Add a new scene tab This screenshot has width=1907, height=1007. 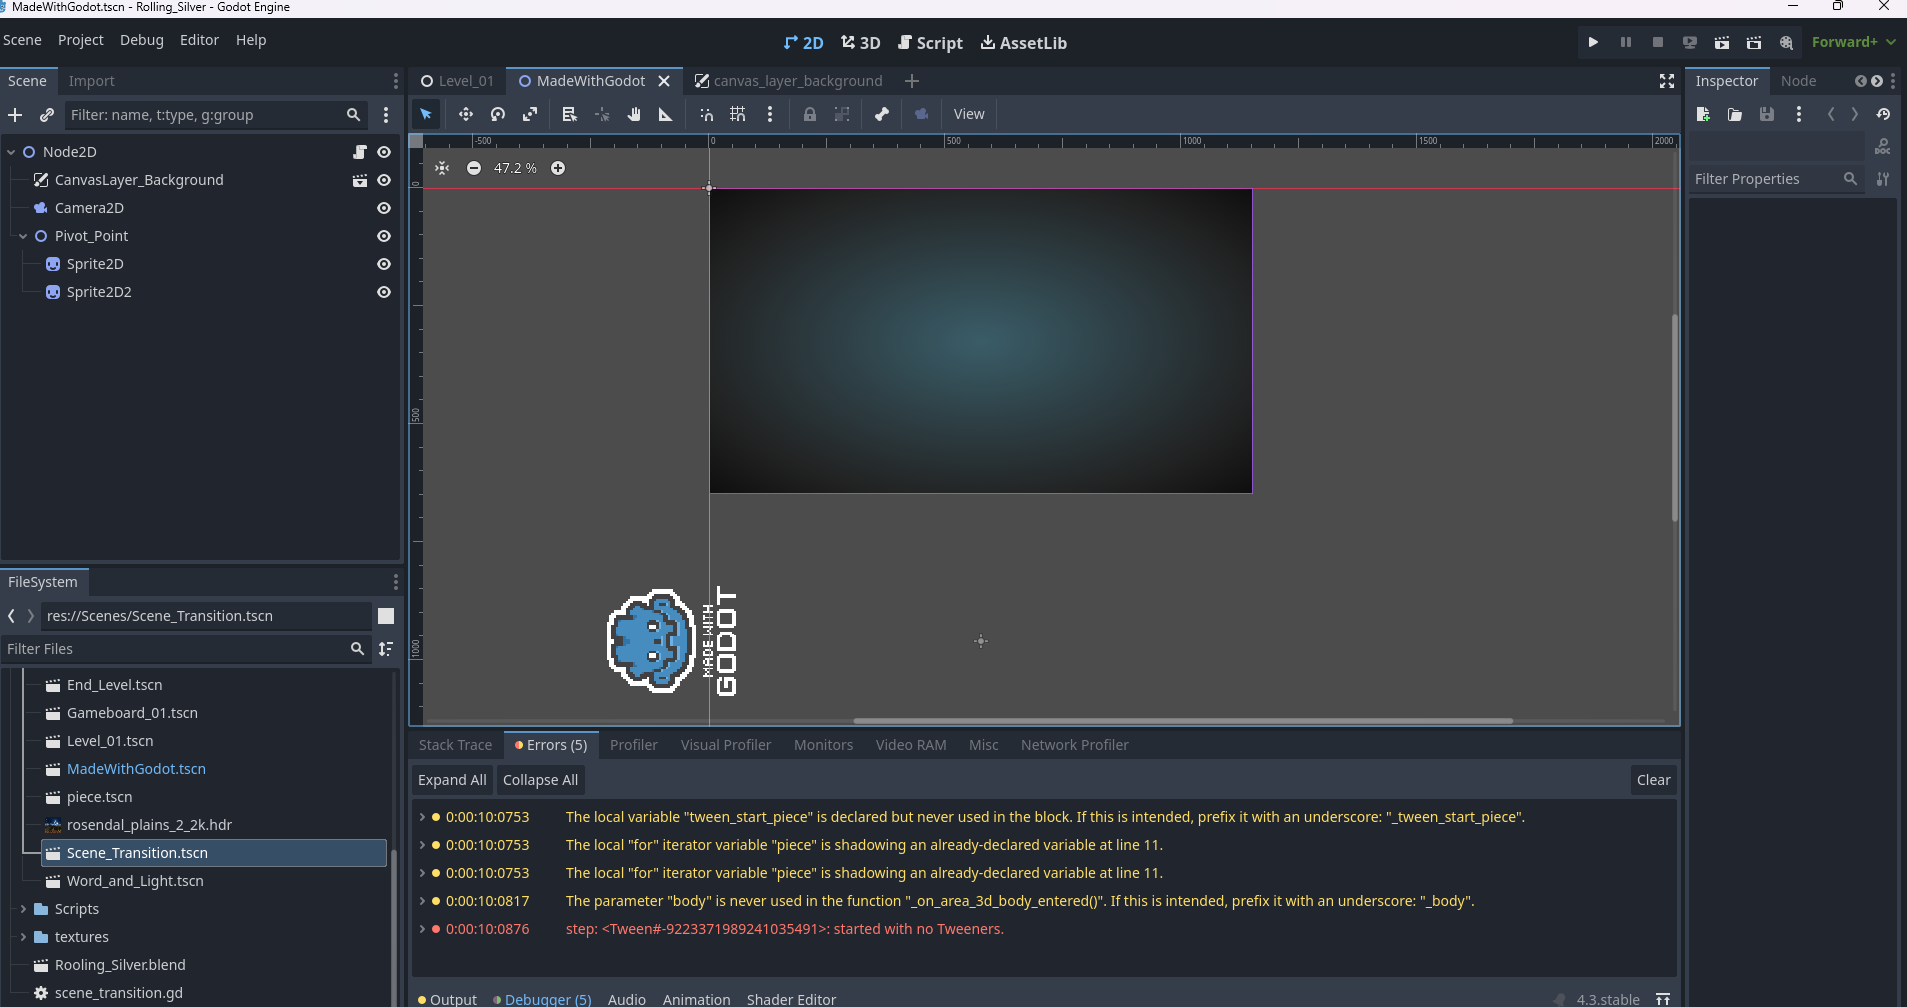click(911, 81)
